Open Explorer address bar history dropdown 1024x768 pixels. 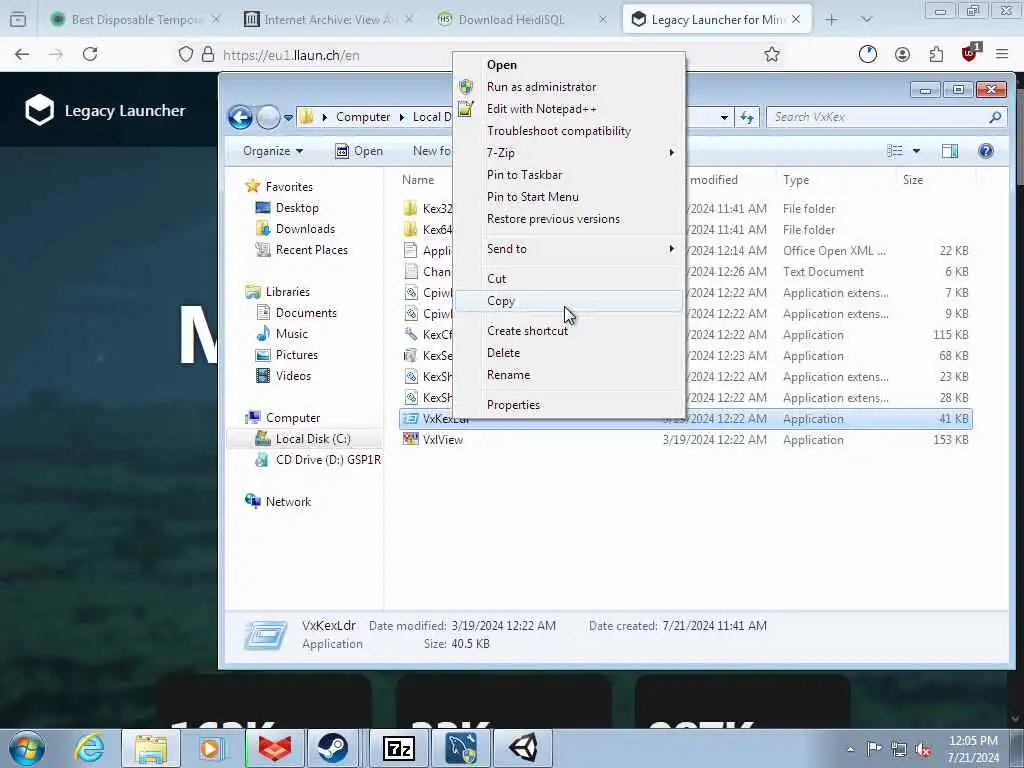(724, 118)
